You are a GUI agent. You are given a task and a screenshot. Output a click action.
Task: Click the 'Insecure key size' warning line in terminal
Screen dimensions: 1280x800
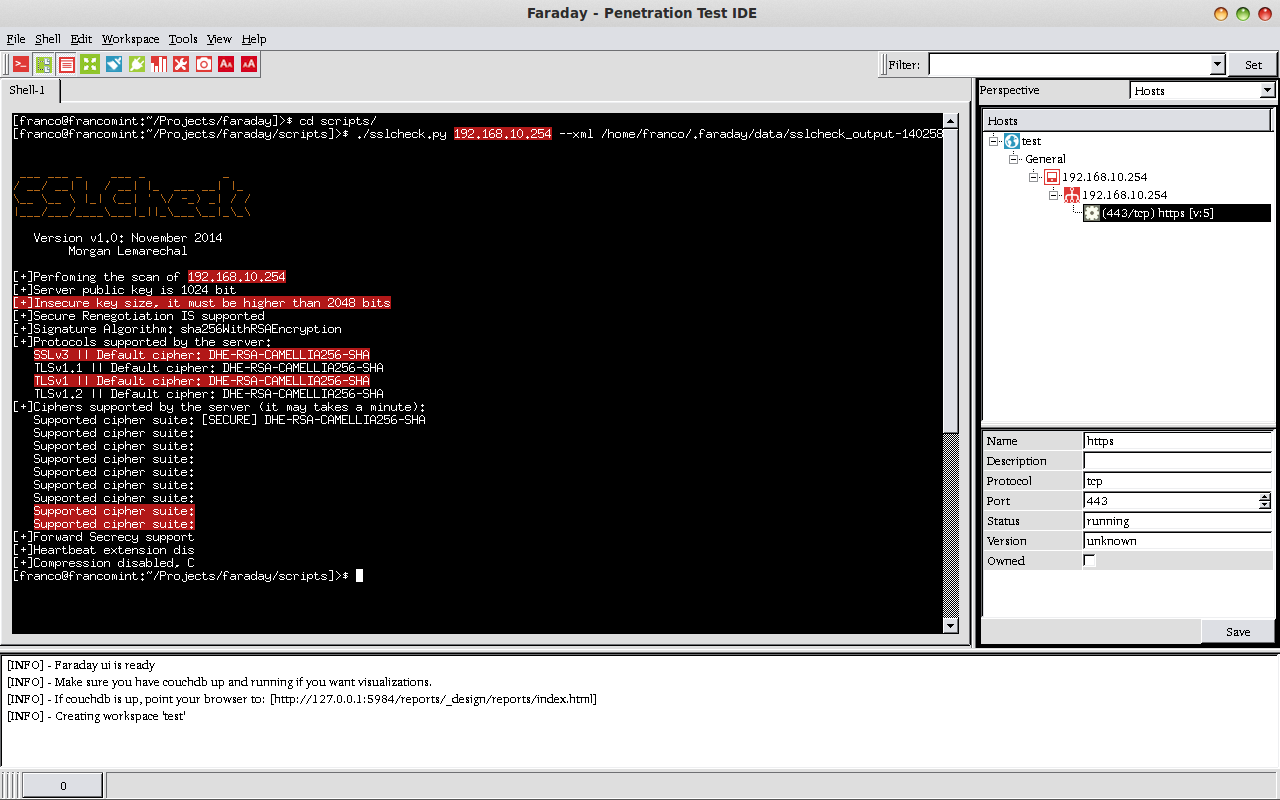[x=202, y=303]
